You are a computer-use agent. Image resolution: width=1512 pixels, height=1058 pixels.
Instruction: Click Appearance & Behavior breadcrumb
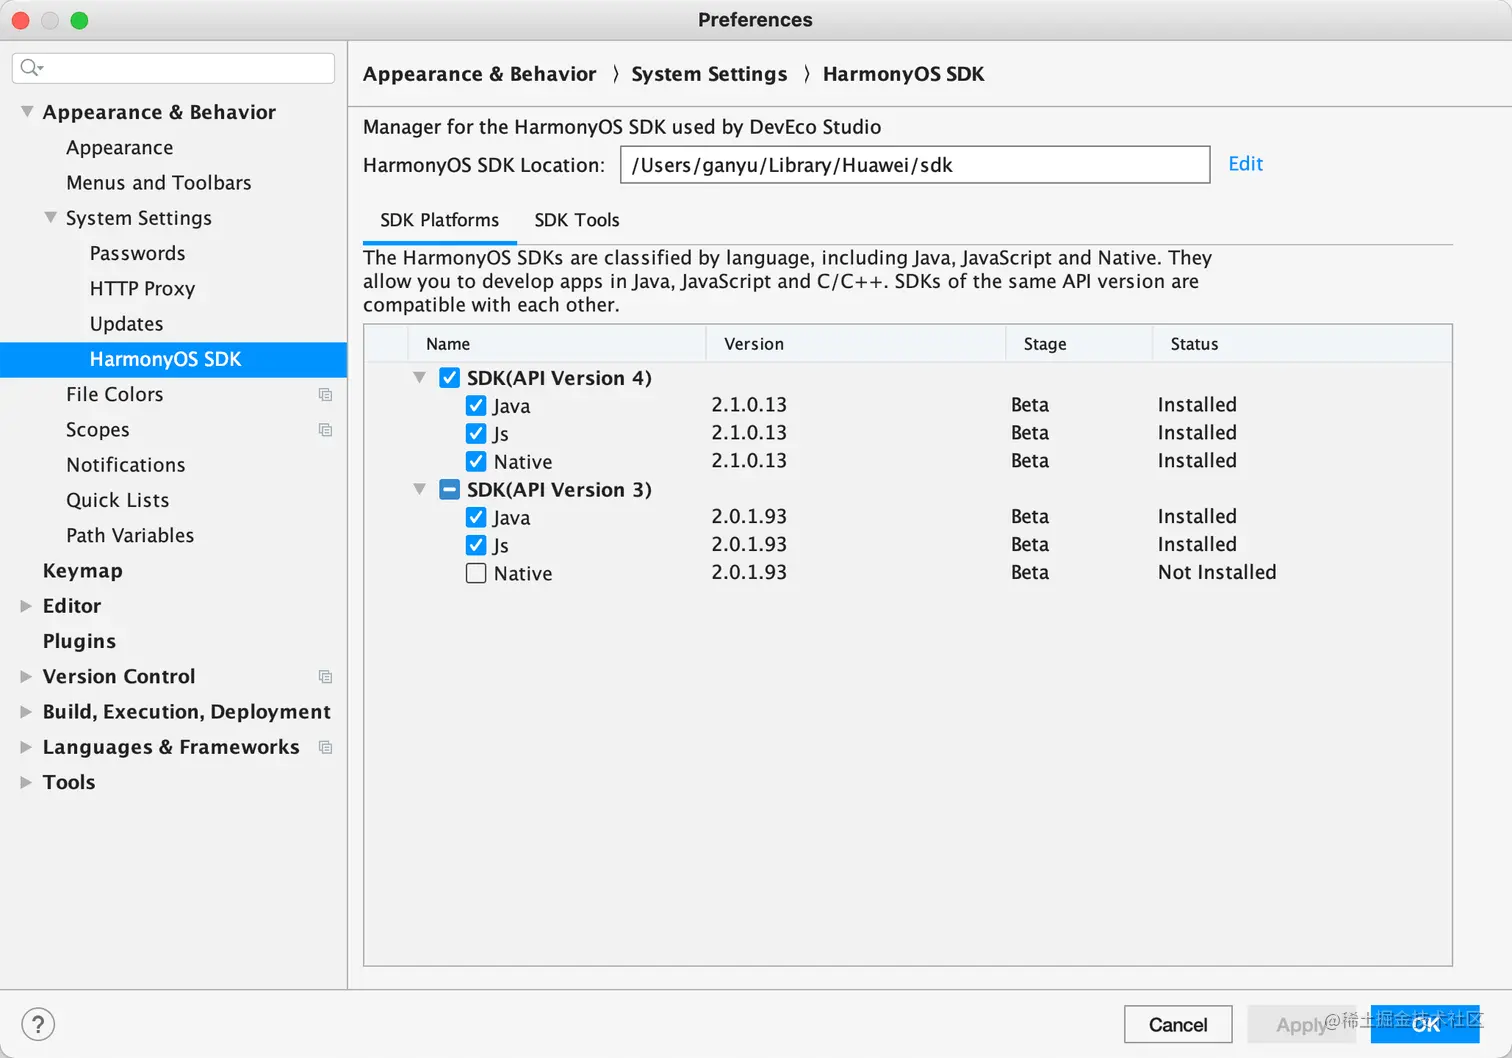tap(479, 74)
